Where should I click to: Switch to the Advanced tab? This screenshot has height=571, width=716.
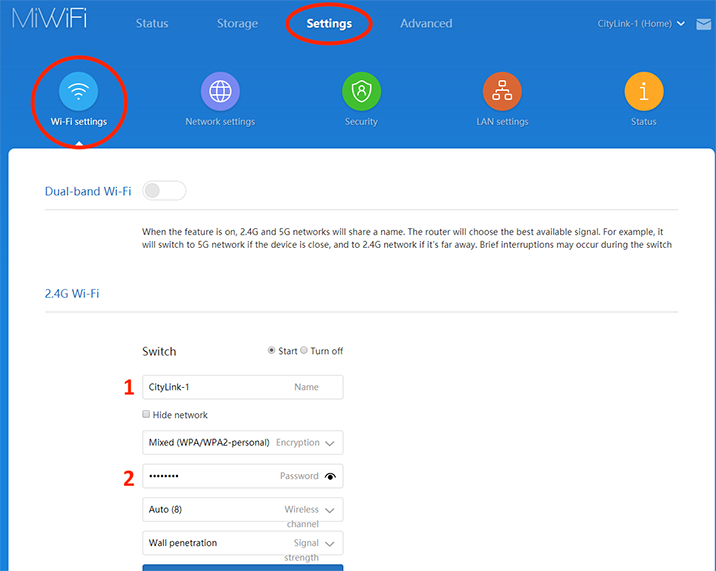(x=426, y=24)
